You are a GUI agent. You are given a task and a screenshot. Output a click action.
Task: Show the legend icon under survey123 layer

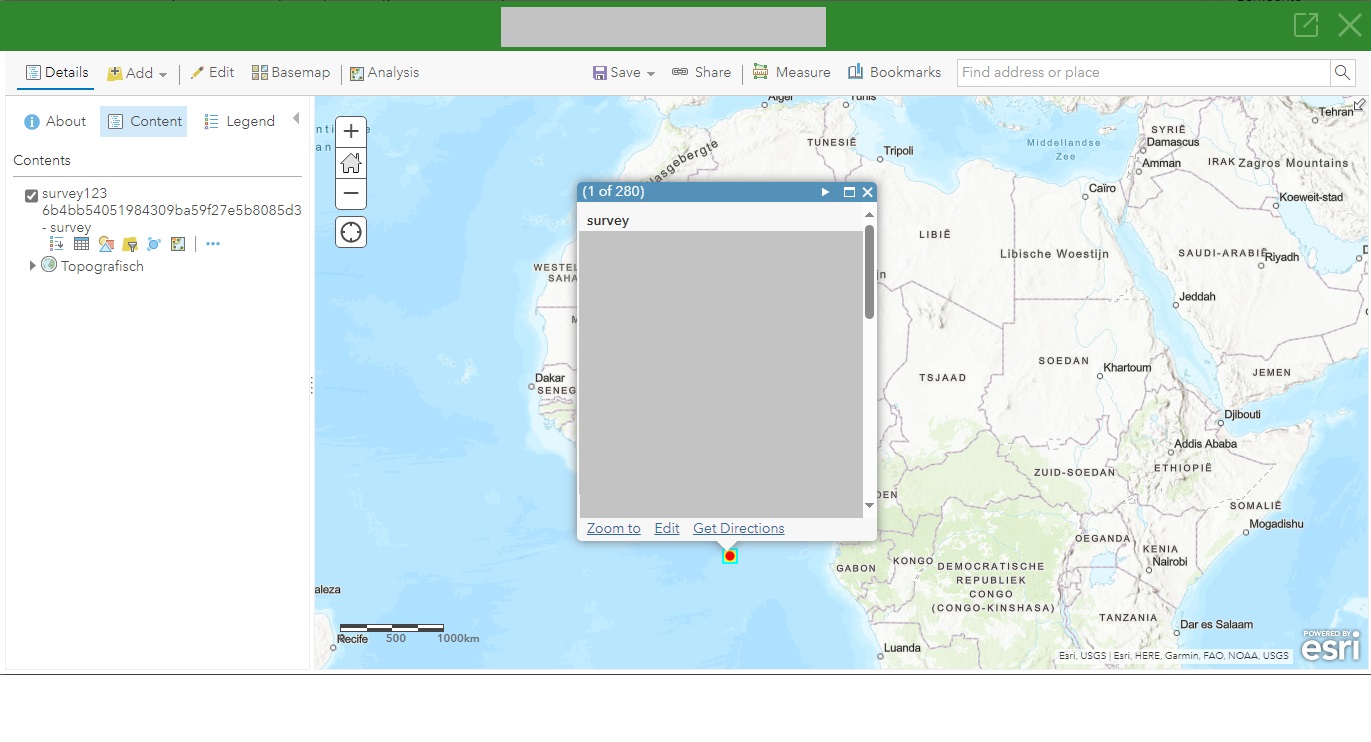pyautogui.click(x=56, y=243)
